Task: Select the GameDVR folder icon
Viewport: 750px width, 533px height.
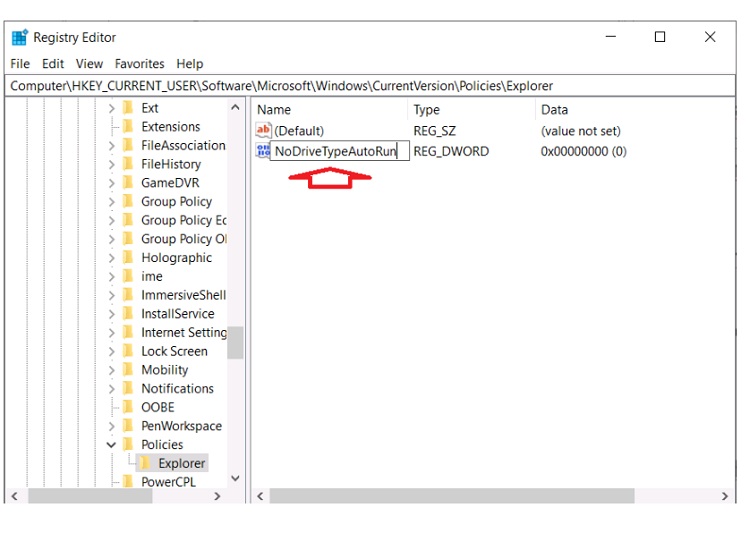Action: [x=128, y=182]
